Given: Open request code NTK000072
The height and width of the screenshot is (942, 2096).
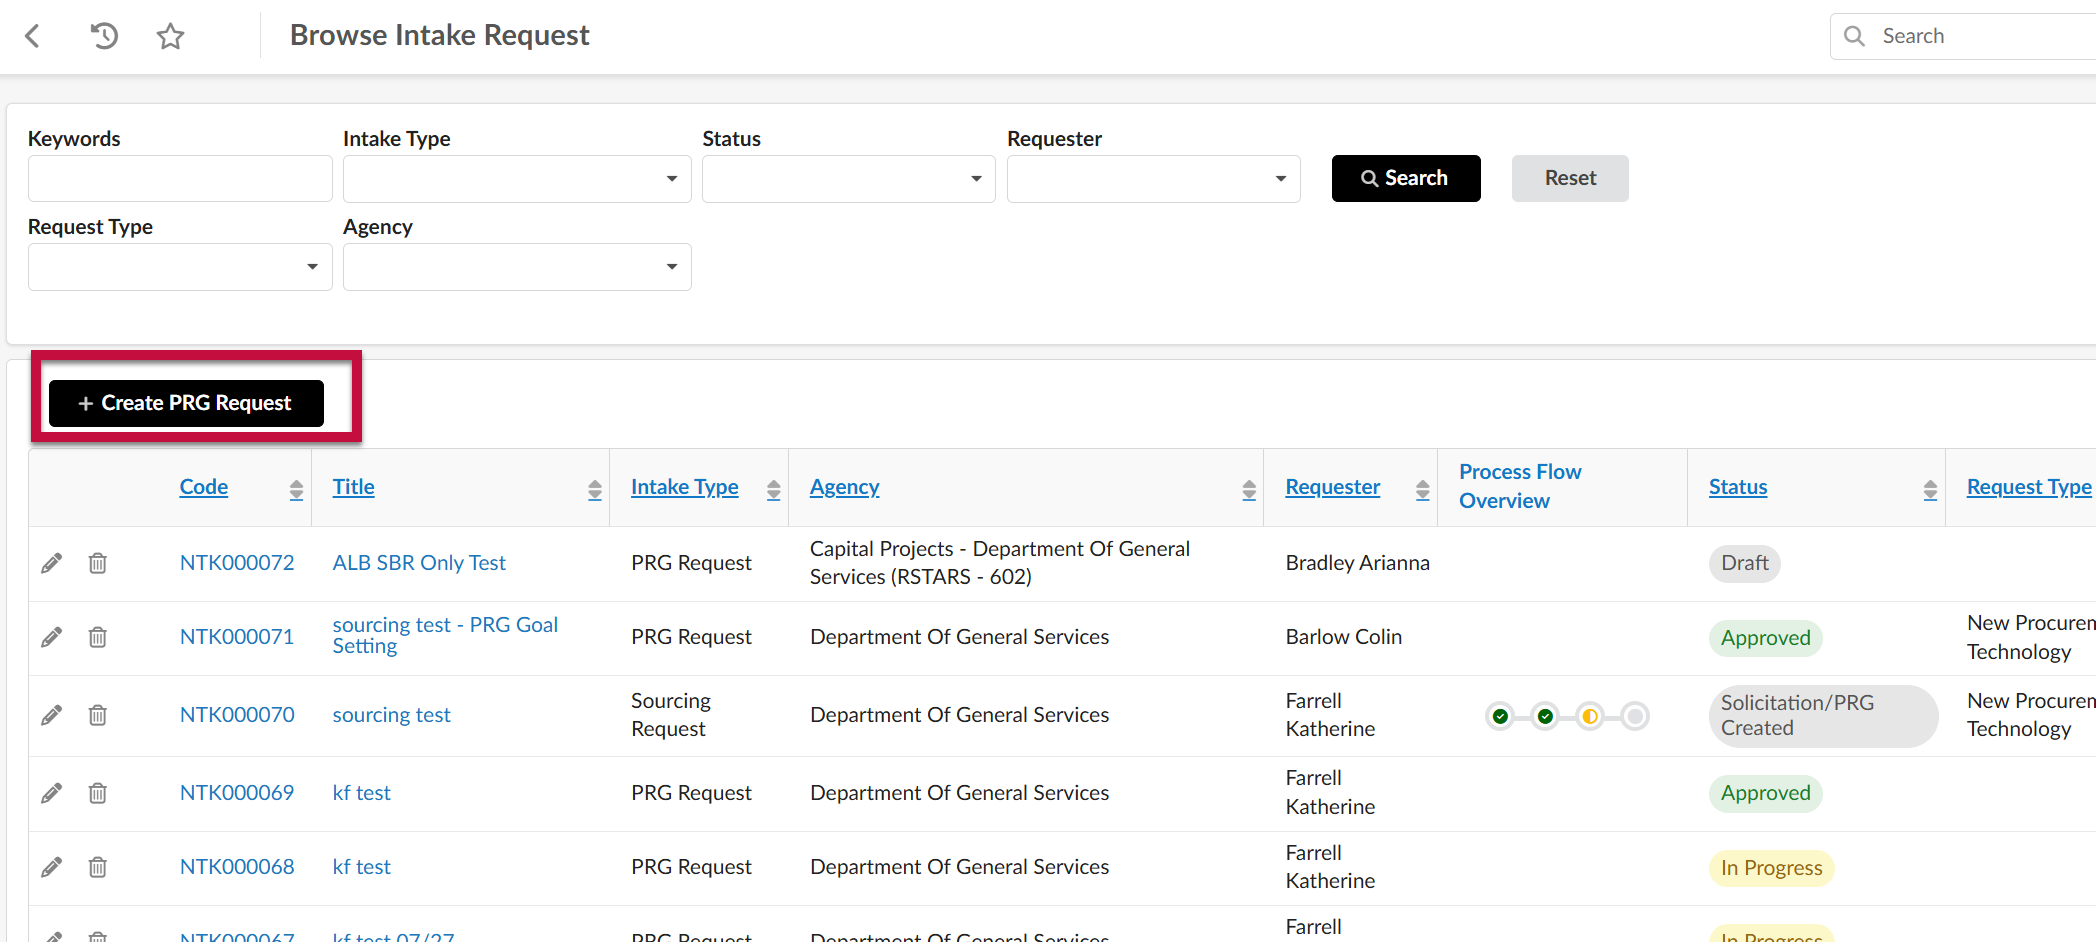Looking at the screenshot, I should (x=237, y=563).
